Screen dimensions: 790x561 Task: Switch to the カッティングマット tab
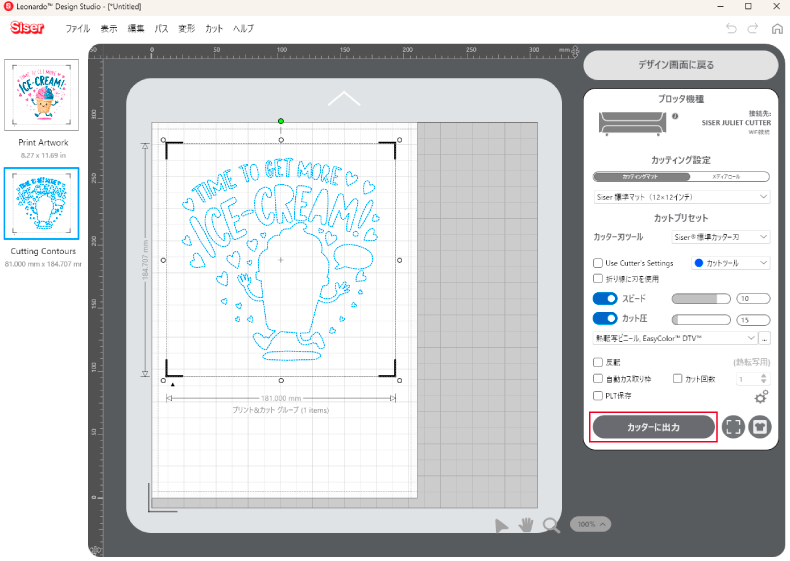click(640, 177)
